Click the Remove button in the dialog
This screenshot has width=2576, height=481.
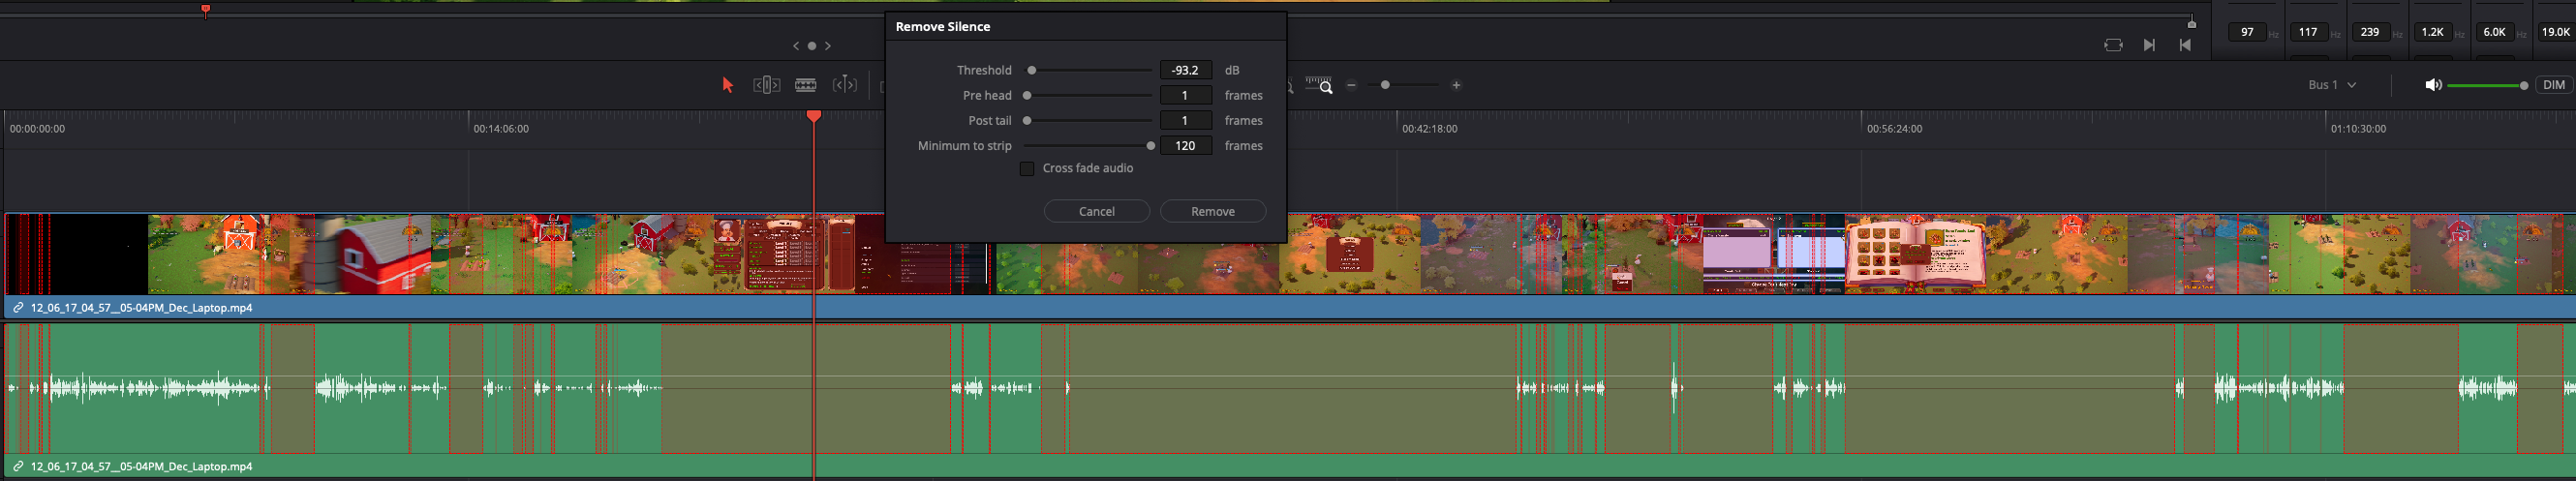point(1212,211)
